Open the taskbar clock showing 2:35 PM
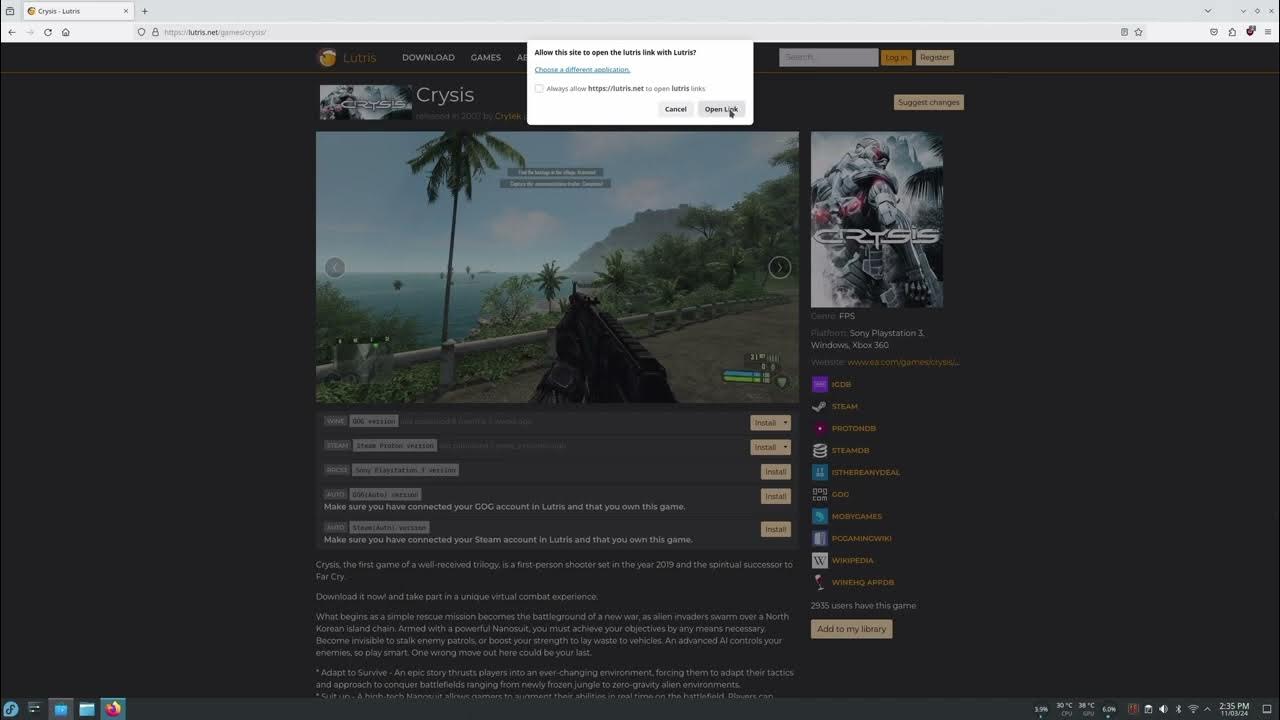Image resolution: width=1280 pixels, height=720 pixels. (1234, 709)
